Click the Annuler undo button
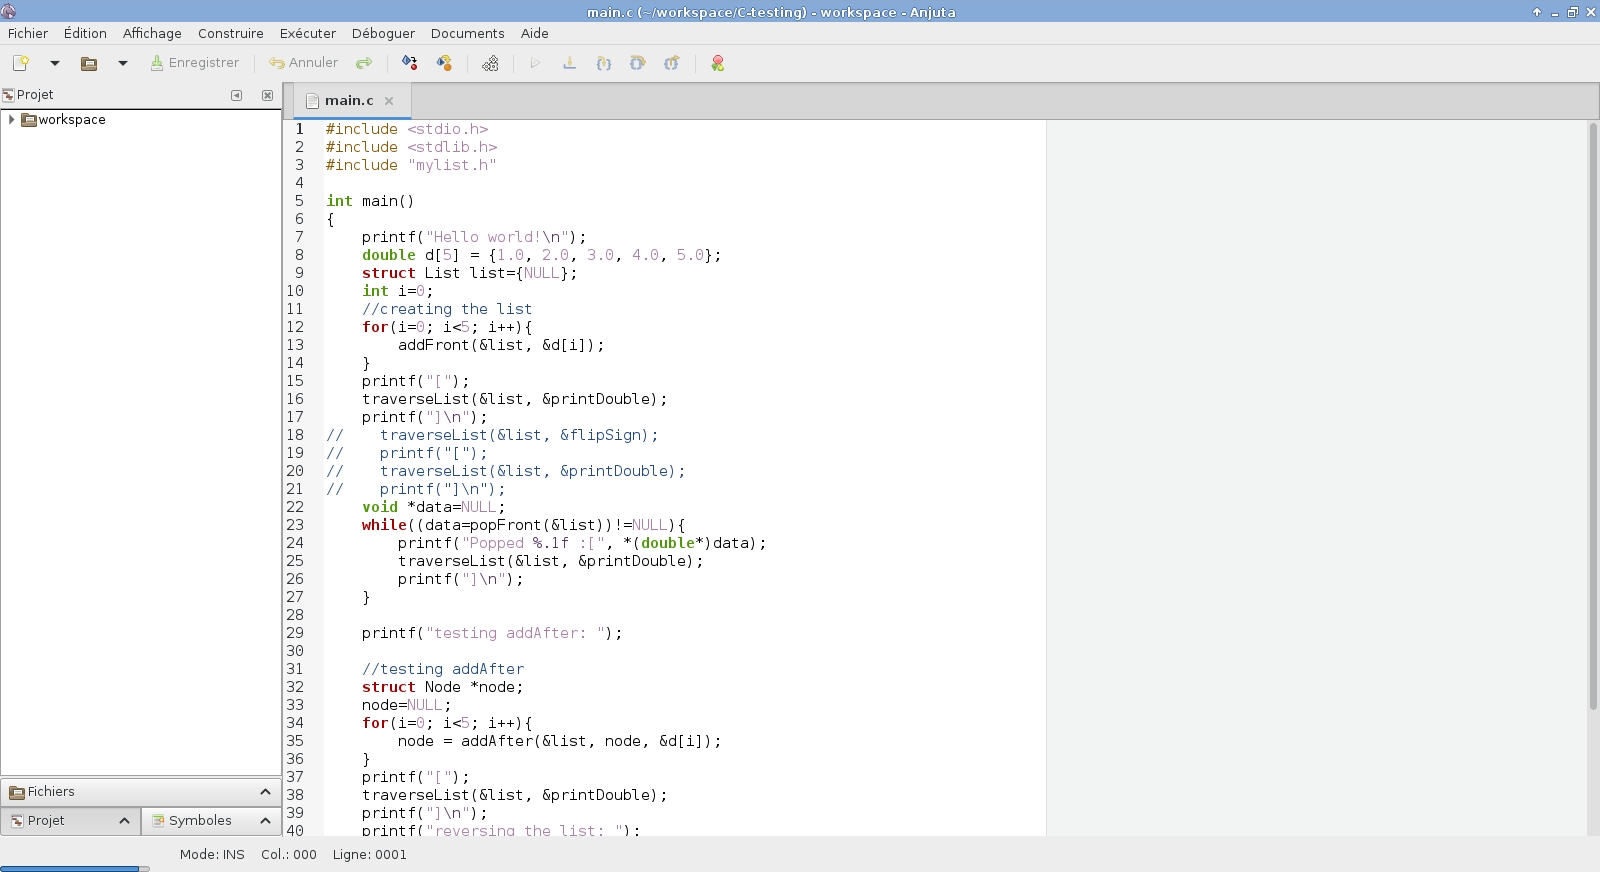This screenshot has width=1600, height=872. point(303,63)
